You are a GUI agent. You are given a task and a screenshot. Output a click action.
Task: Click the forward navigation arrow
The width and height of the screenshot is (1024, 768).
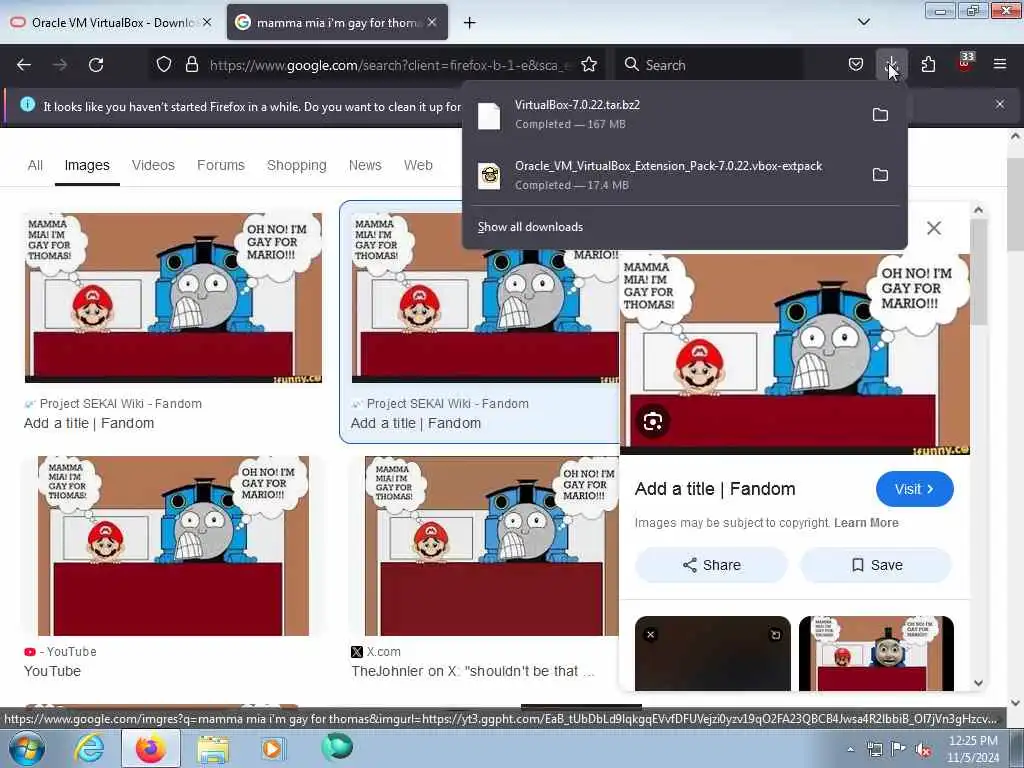[60, 65]
